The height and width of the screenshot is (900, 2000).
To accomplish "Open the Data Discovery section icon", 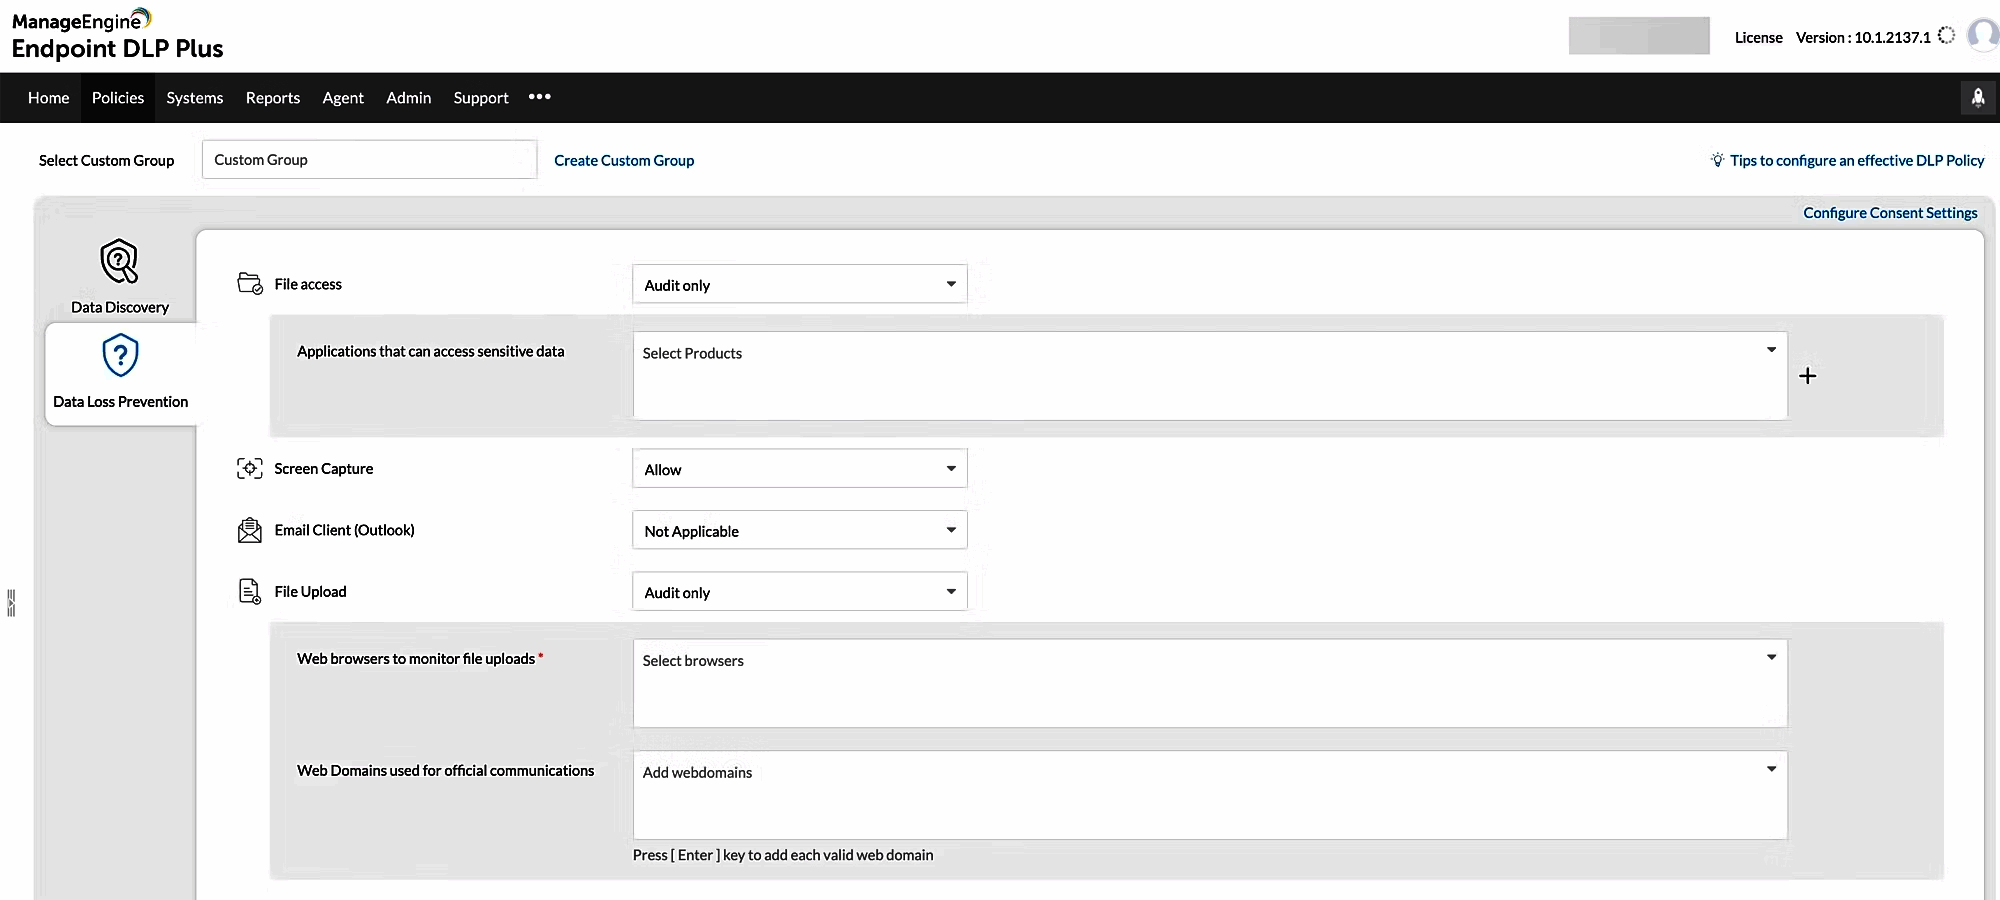I will (x=119, y=262).
